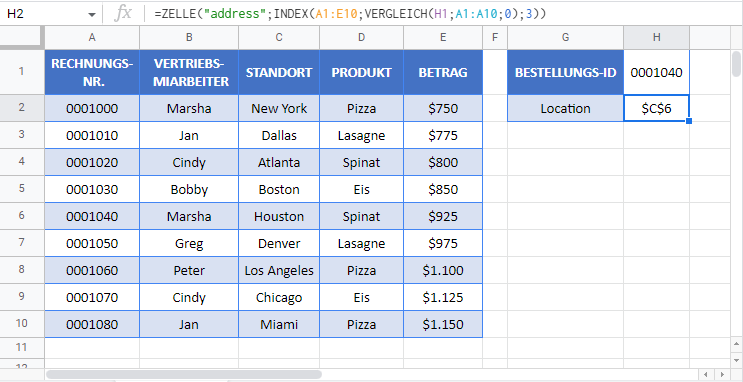Select row 5 header
This screenshot has width=743, height=382.
coord(21,190)
